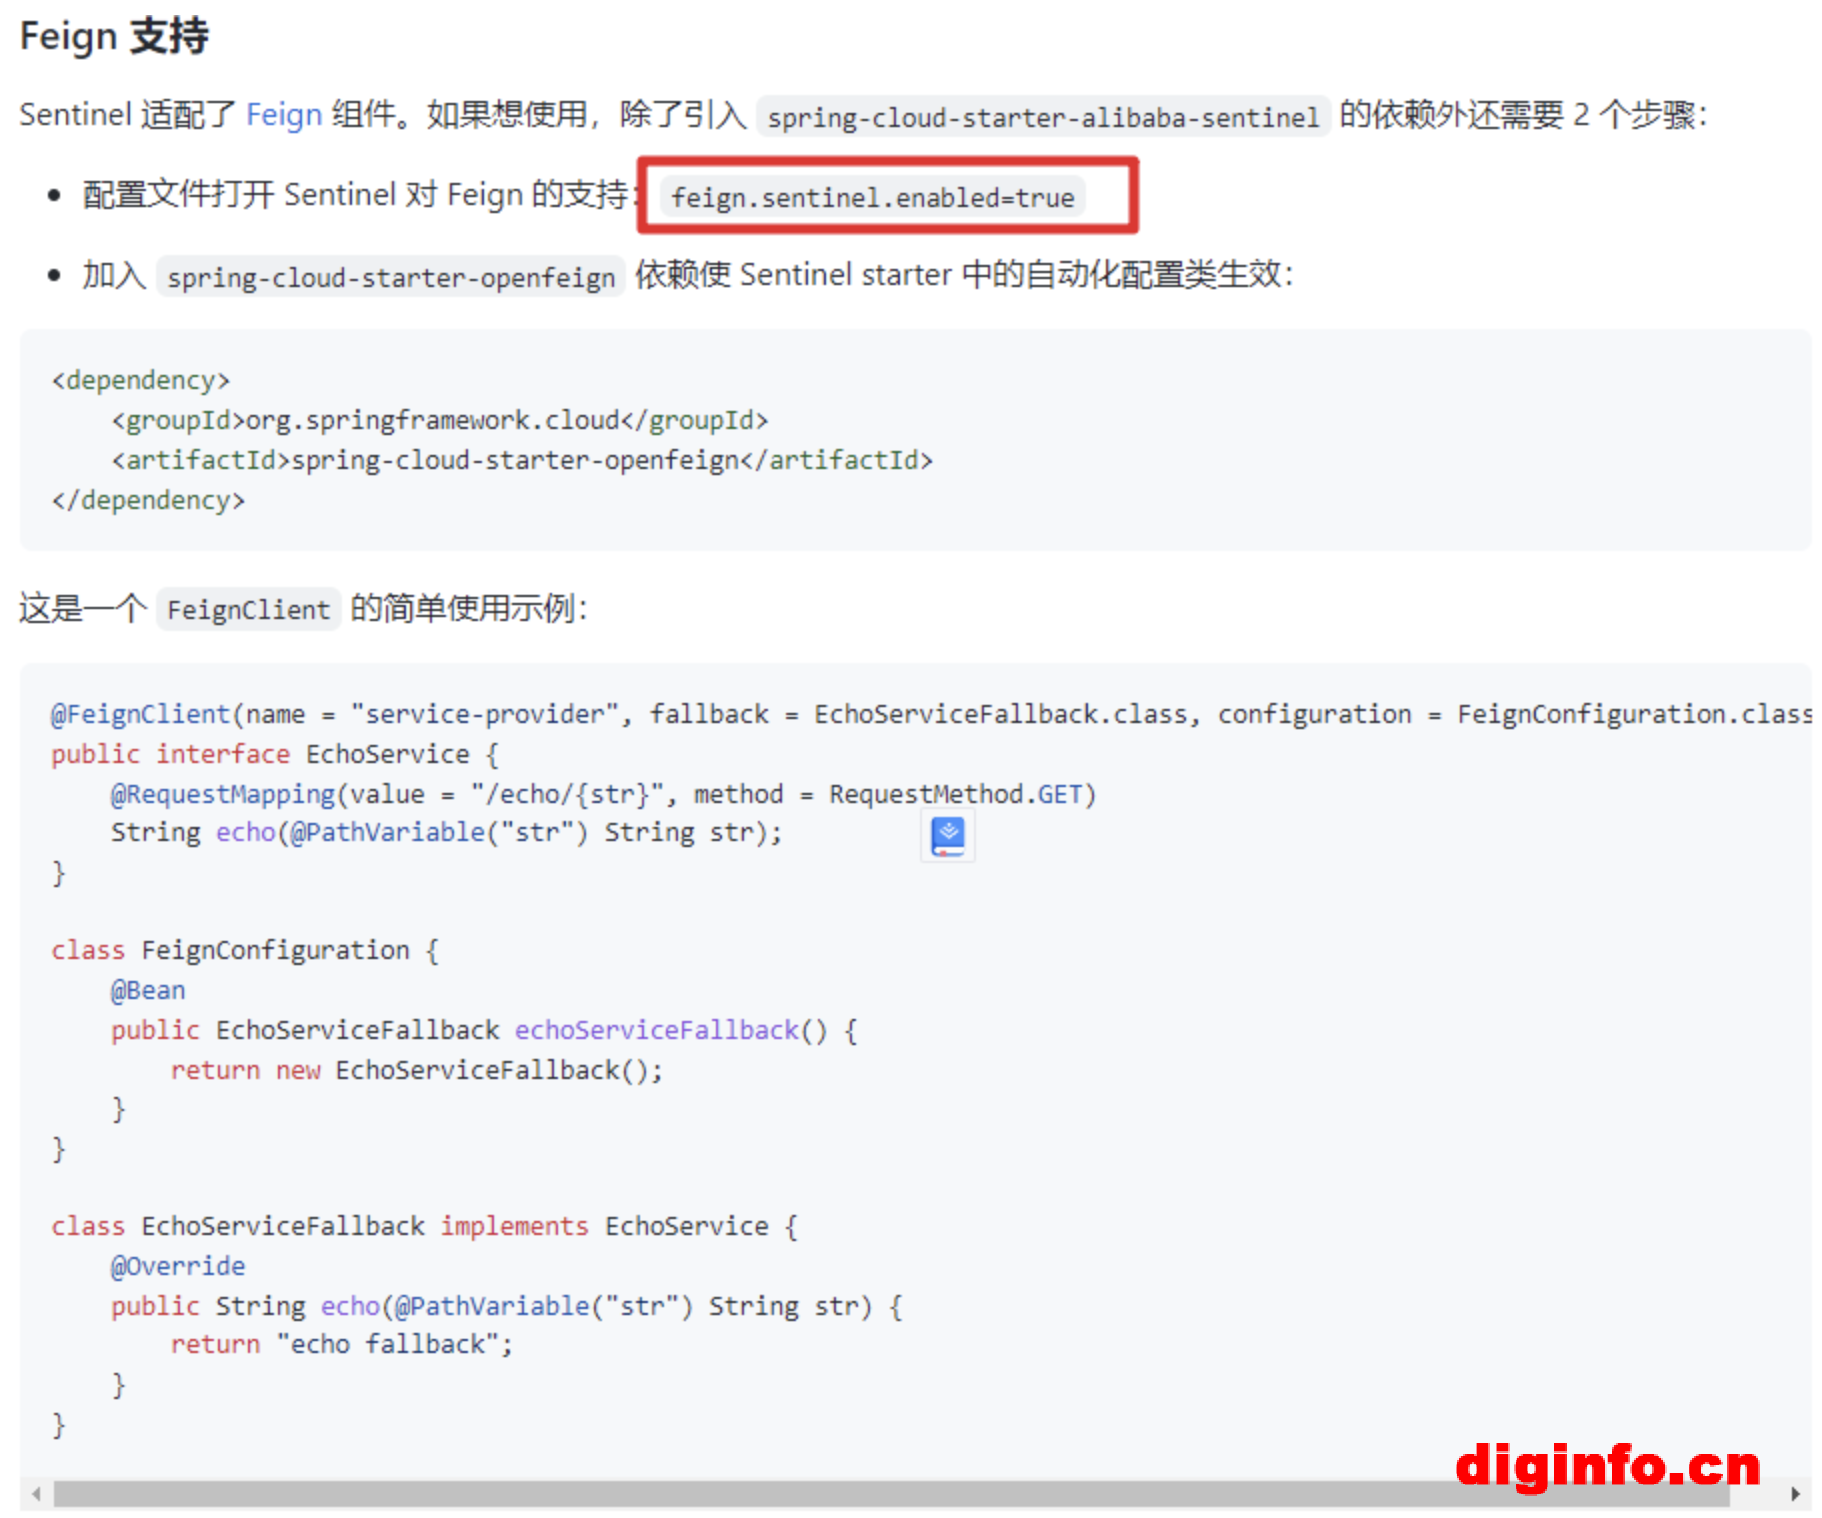Click the groupId 'org.springframework.cloud' line
The image size is (1822, 1518).
point(440,420)
